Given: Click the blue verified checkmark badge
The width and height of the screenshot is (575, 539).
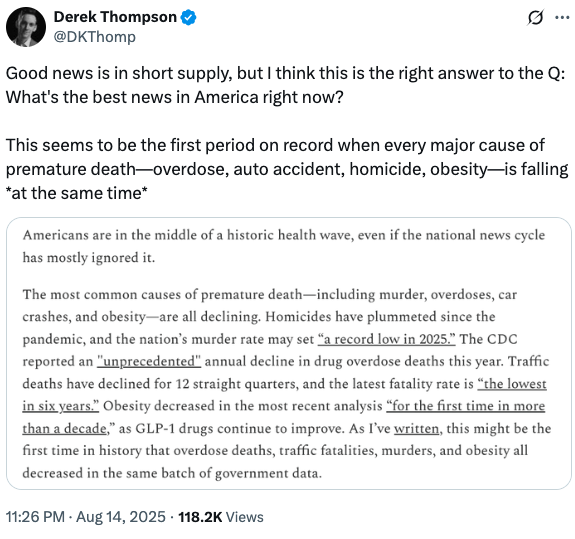Looking at the screenshot, I should [188, 17].
